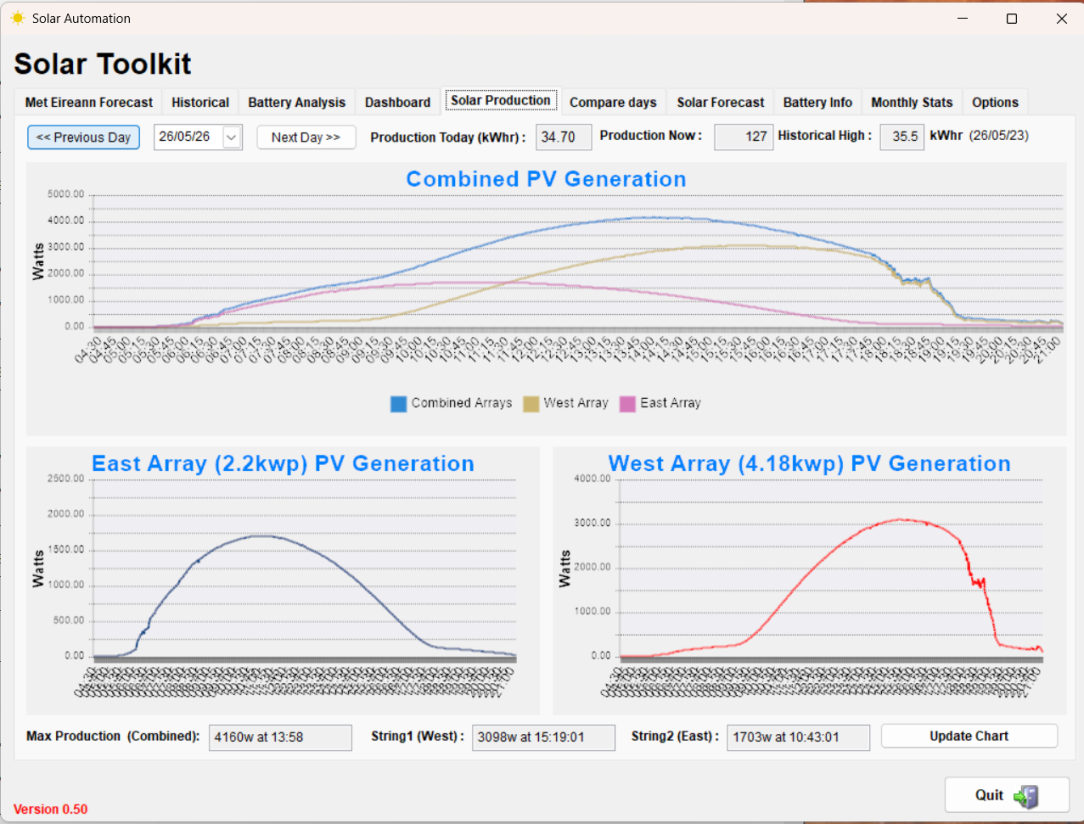This screenshot has height=824, width=1084.
Task: Switch to the Historical tab
Action: (200, 102)
